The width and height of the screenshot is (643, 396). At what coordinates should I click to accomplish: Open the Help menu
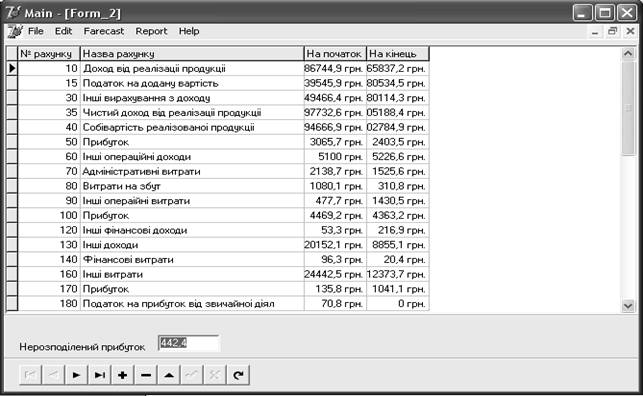[189, 31]
